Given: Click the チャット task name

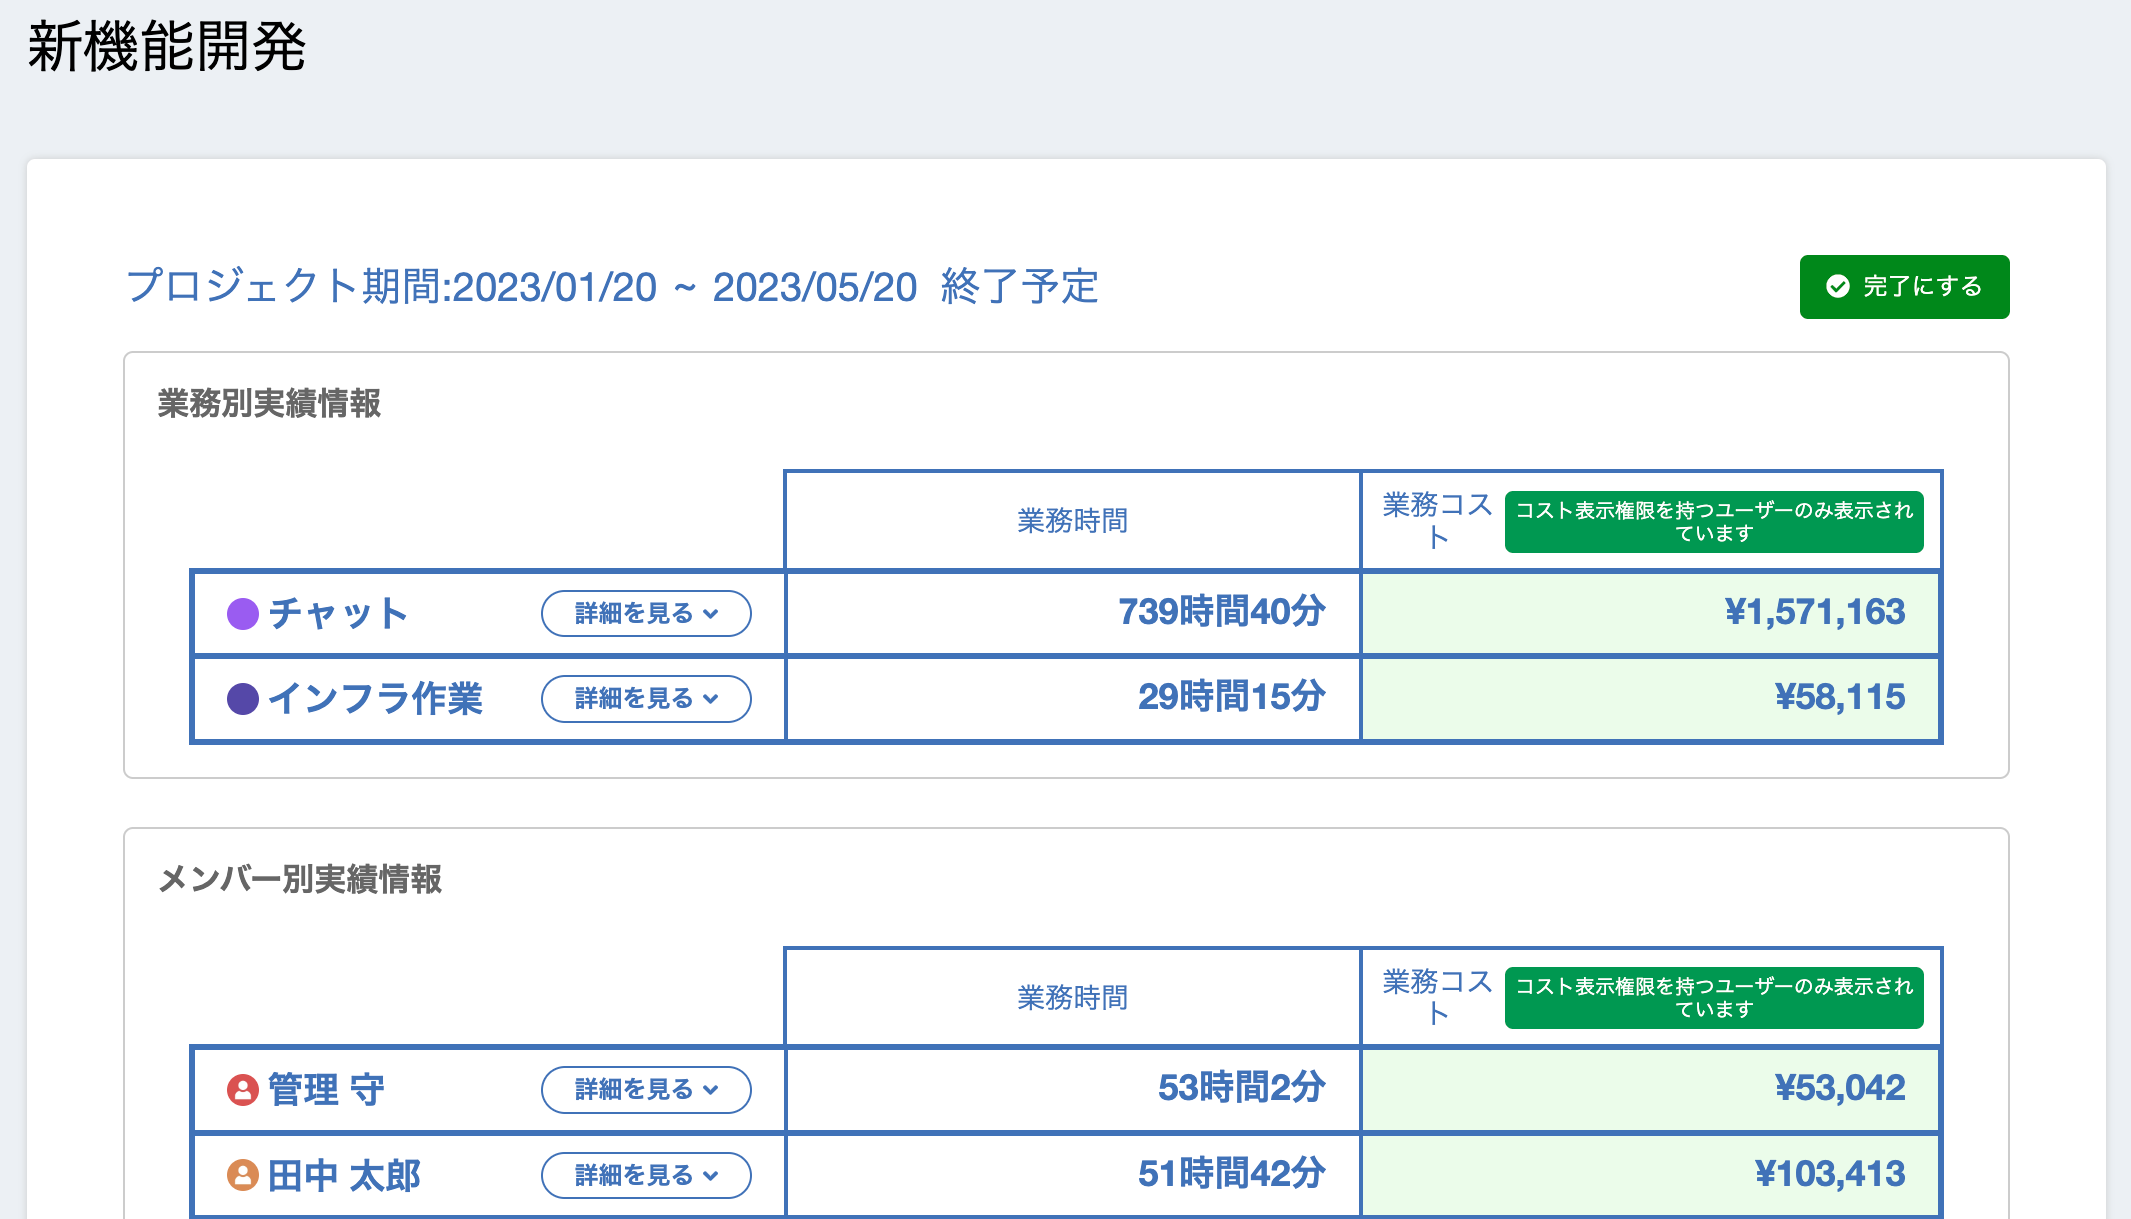Looking at the screenshot, I should click(x=338, y=613).
